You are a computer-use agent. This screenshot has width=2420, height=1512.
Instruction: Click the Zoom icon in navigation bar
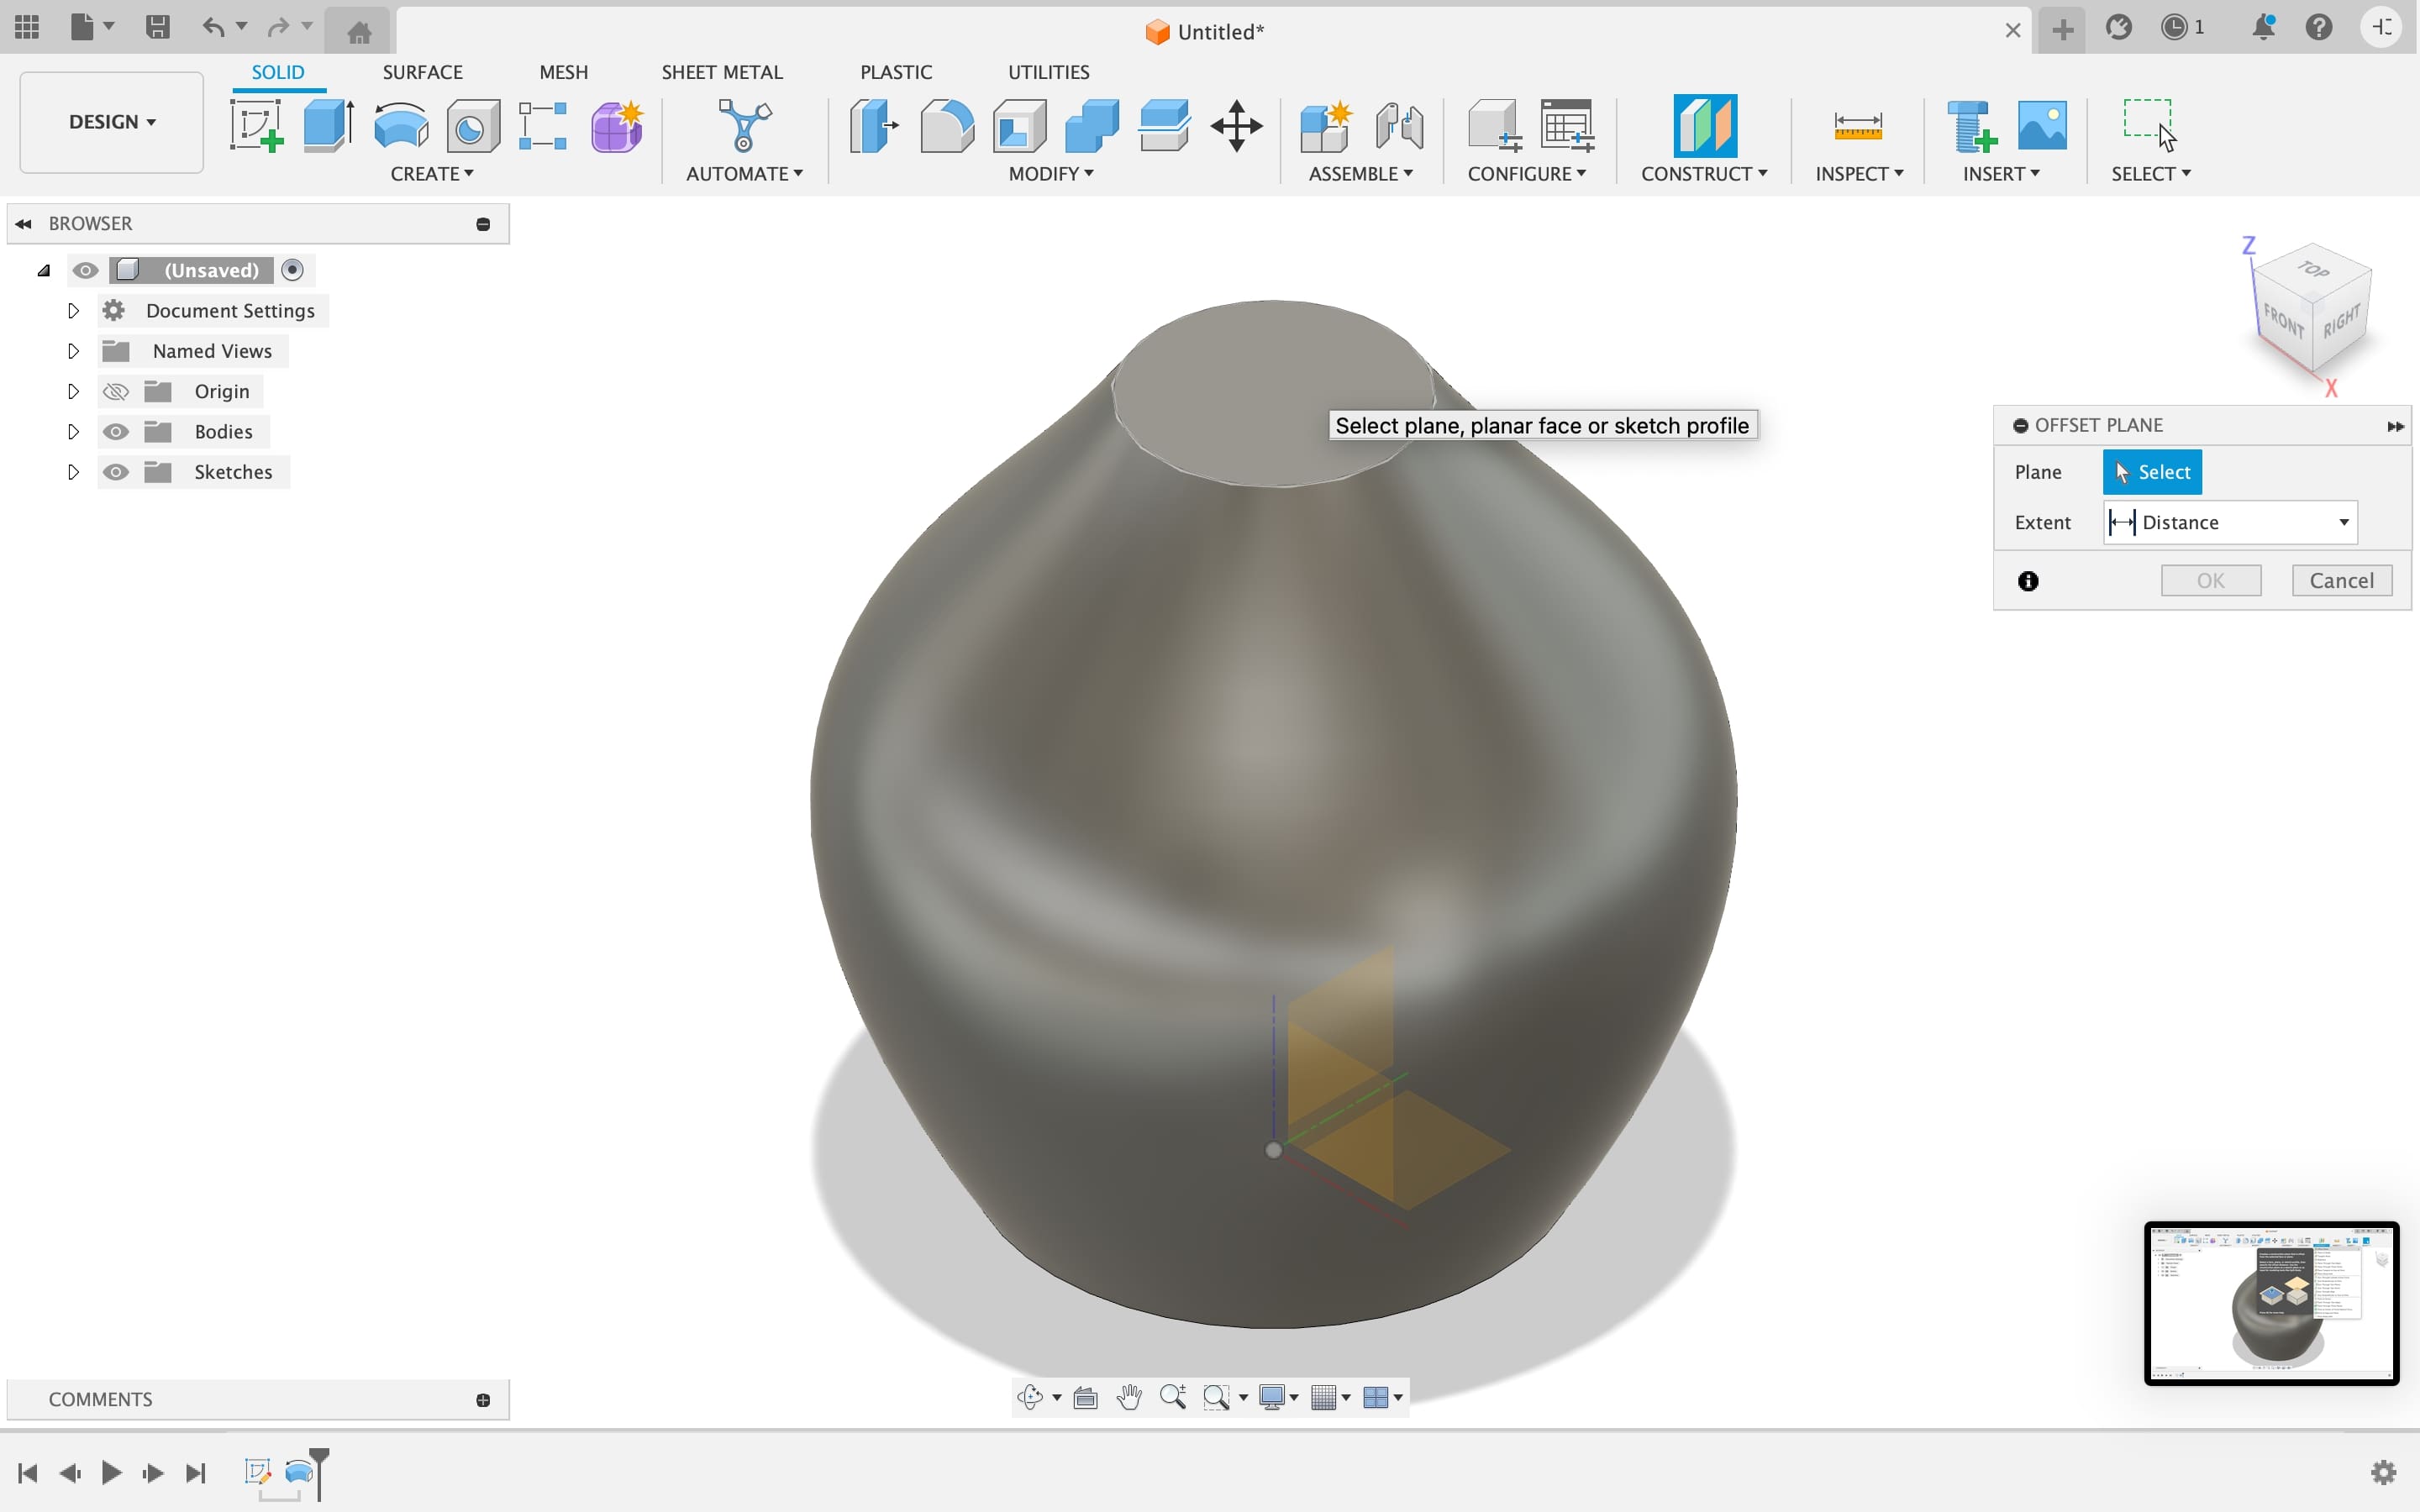[x=1173, y=1397]
